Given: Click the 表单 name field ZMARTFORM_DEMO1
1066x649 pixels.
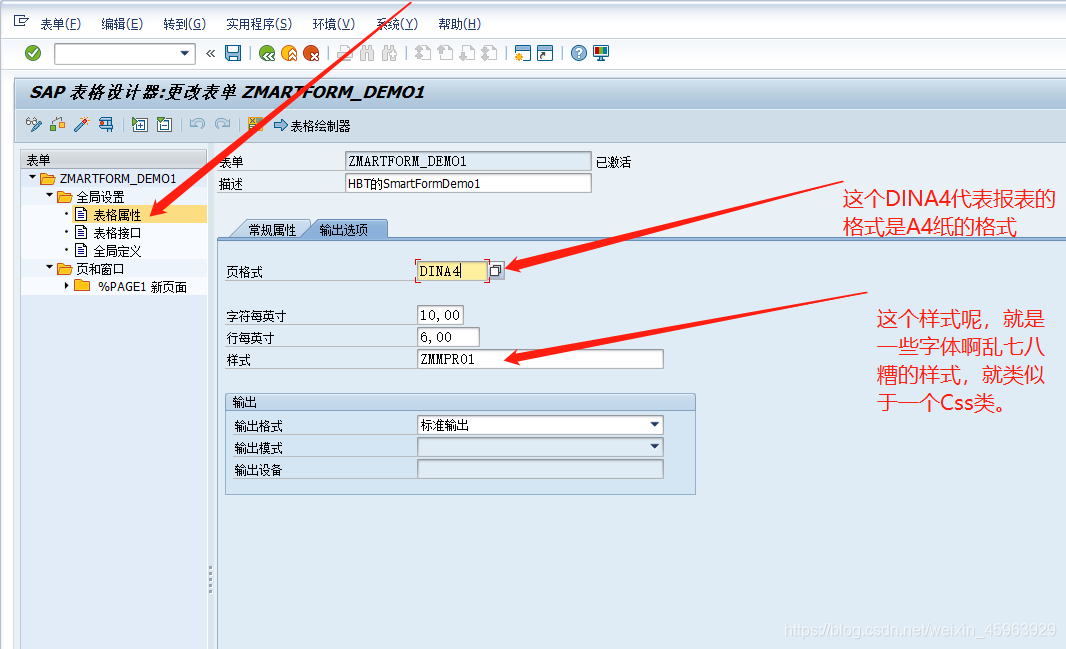Looking at the screenshot, I should coord(468,161).
